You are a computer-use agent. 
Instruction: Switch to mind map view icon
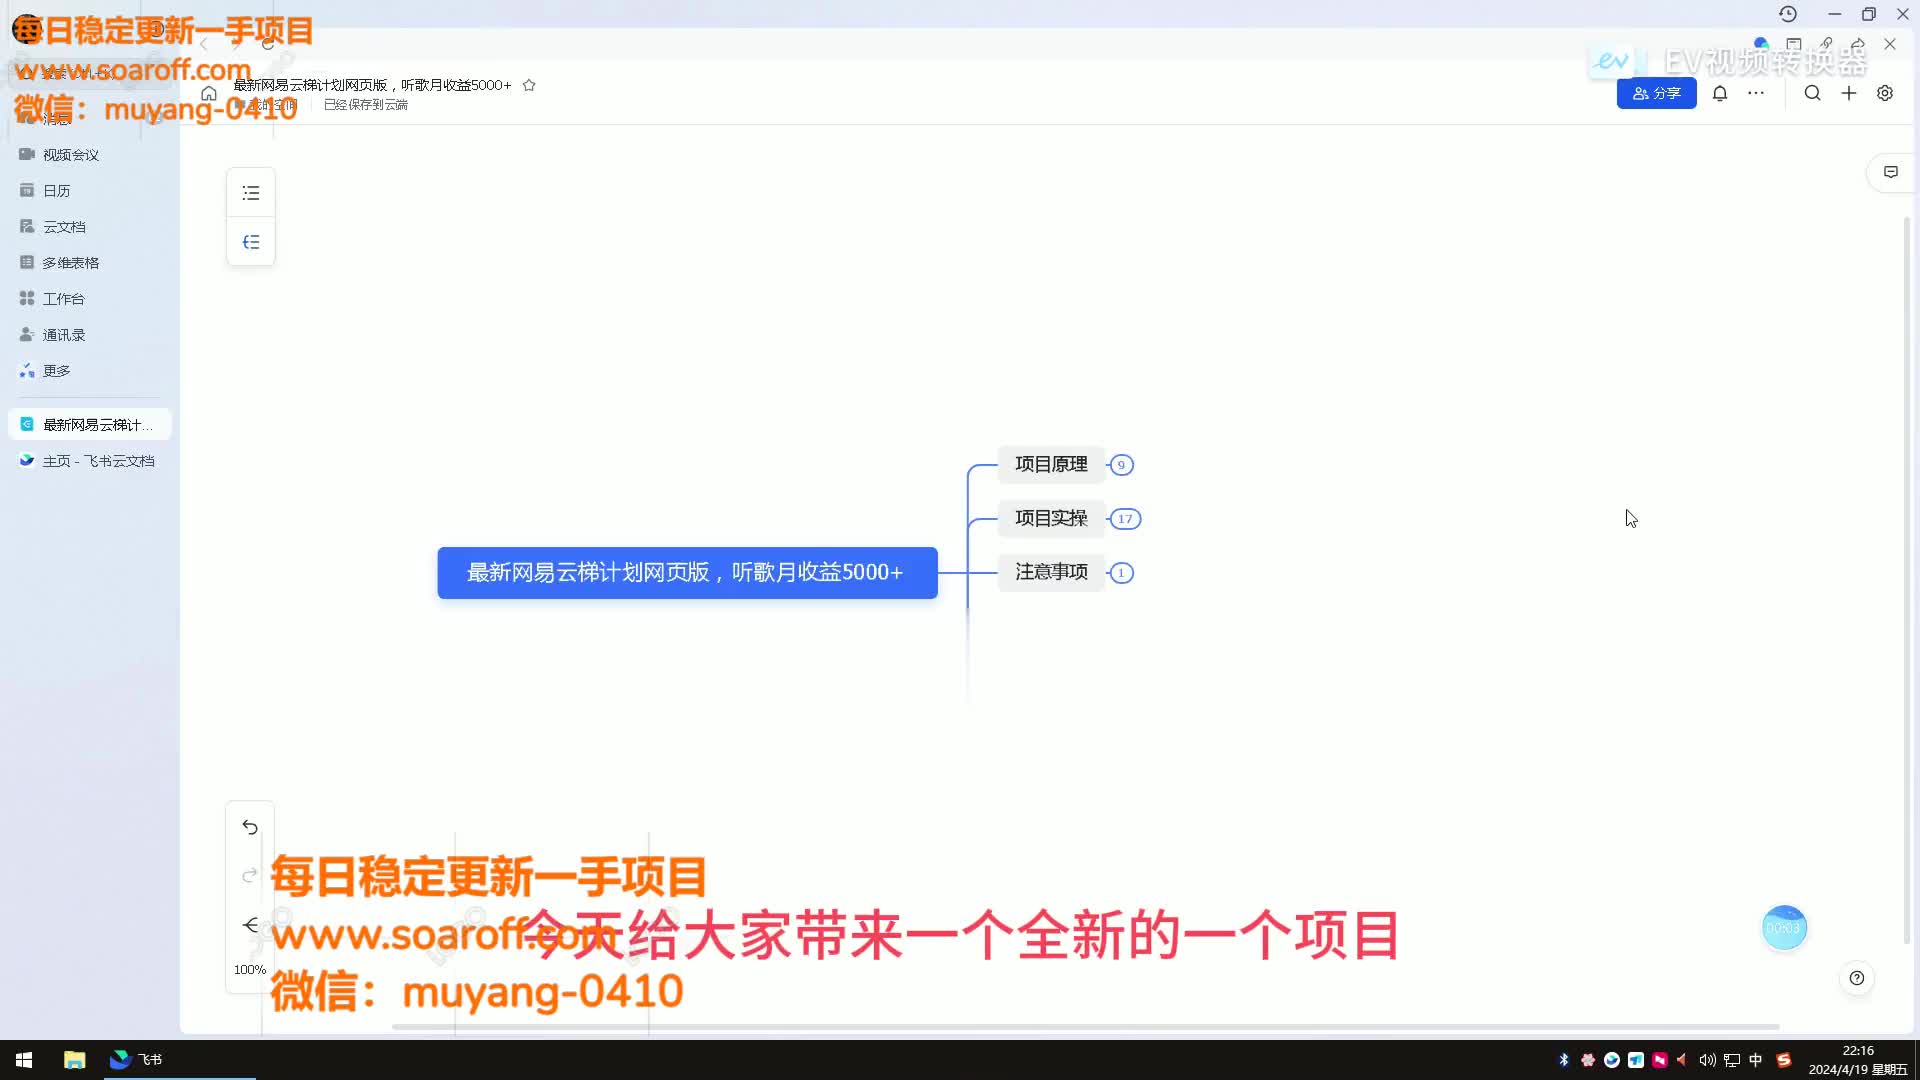point(251,242)
